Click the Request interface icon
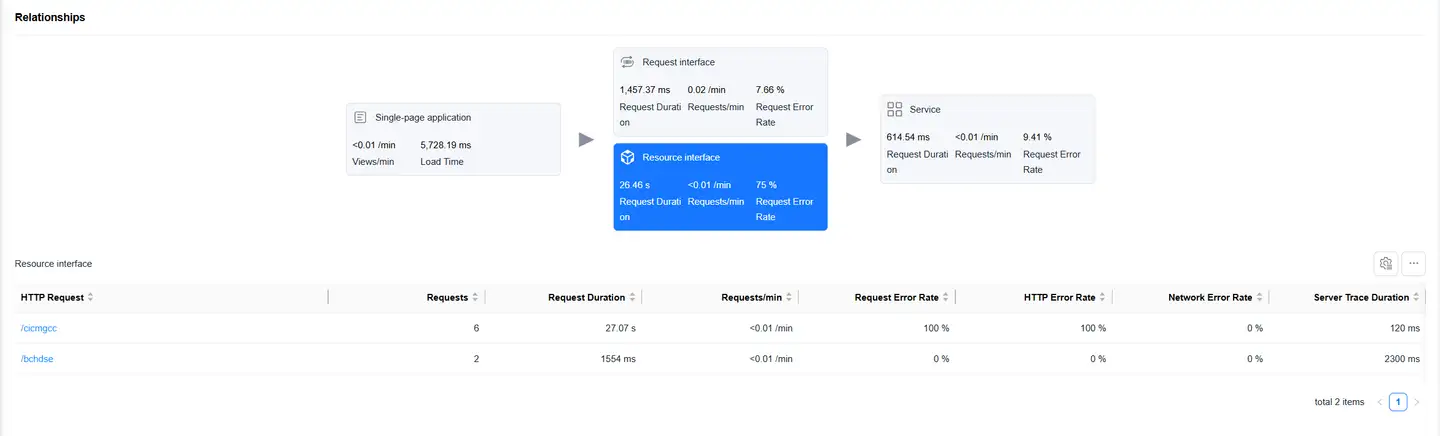1440x436 pixels. click(x=627, y=62)
